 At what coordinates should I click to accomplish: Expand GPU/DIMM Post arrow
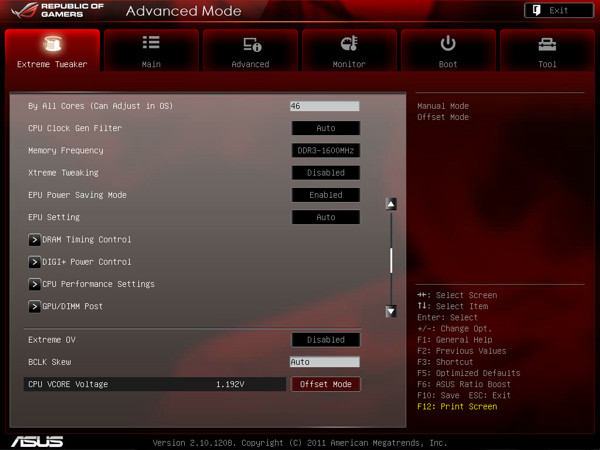pos(34,307)
